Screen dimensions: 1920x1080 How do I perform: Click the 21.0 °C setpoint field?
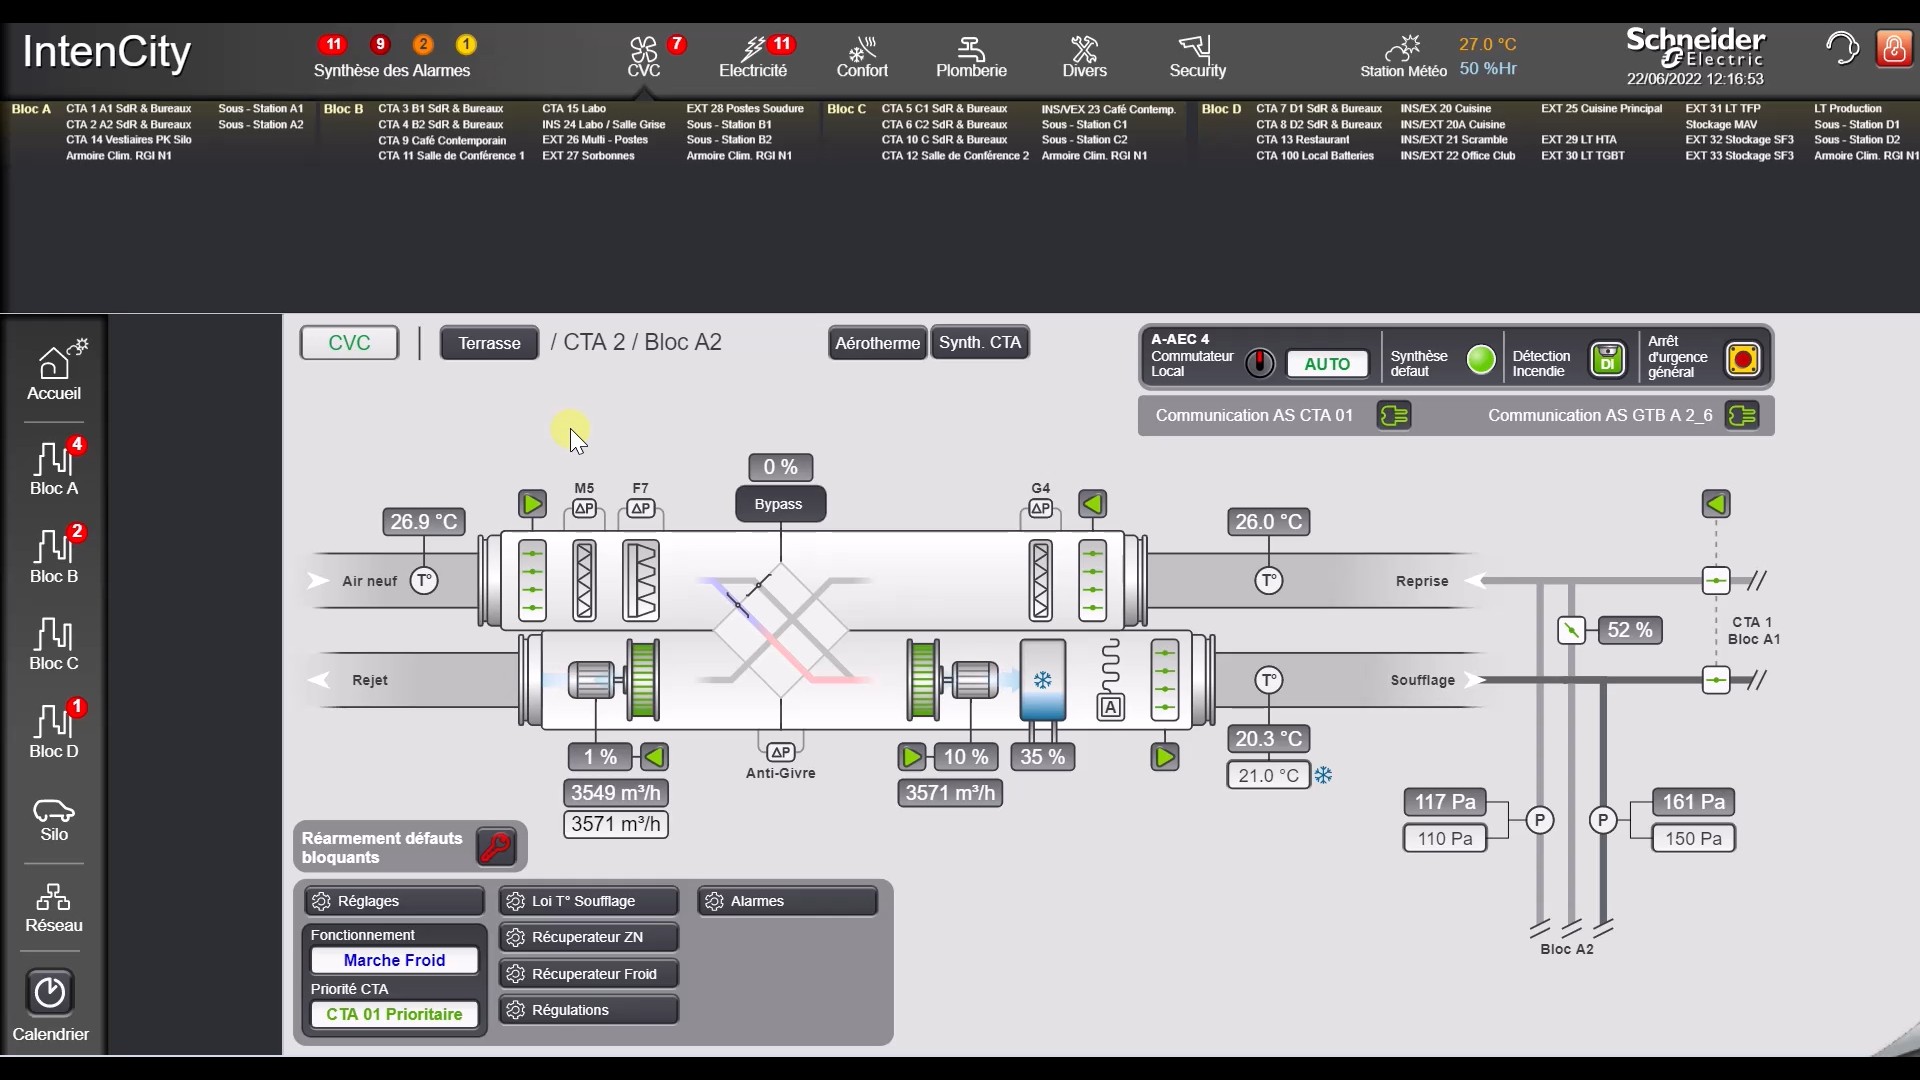tap(1268, 776)
